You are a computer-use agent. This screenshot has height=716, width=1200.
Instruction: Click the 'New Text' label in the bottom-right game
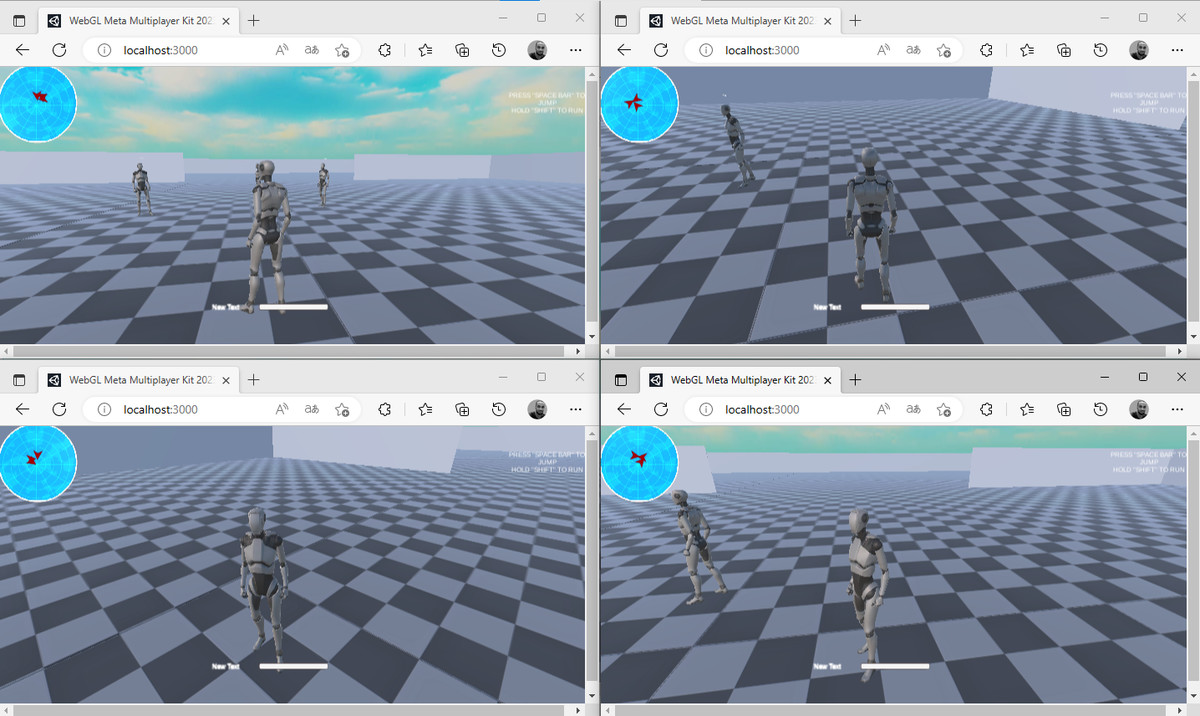(x=827, y=666)
